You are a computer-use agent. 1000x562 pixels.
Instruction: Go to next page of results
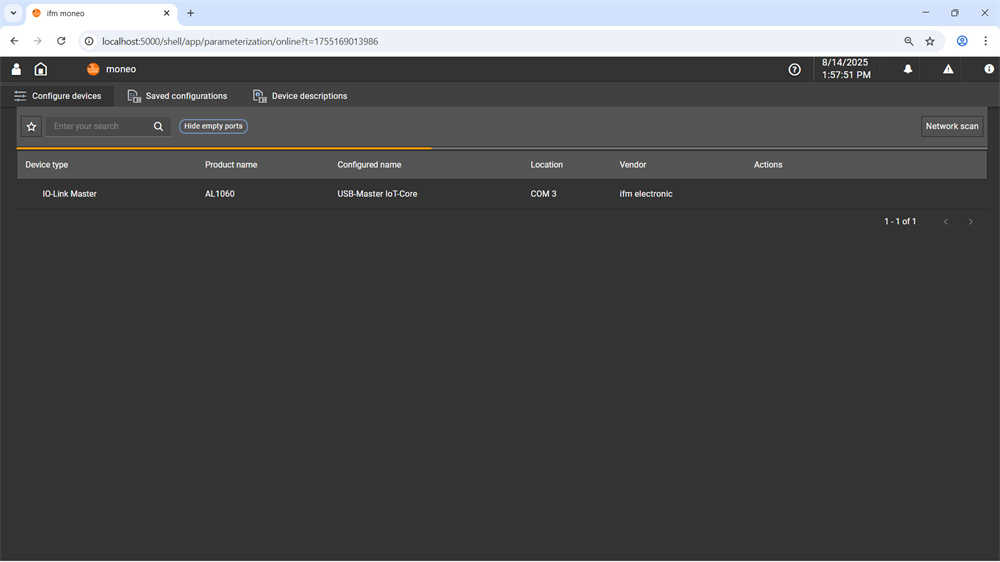click(971, 221)
